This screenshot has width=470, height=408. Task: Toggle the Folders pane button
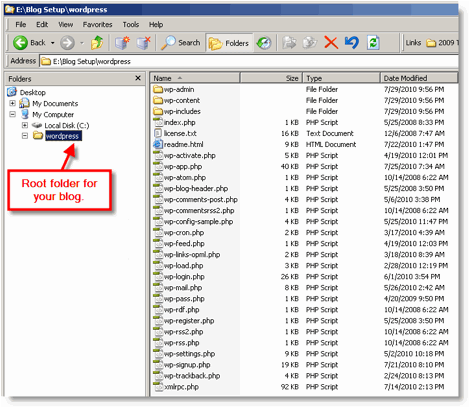229,43
